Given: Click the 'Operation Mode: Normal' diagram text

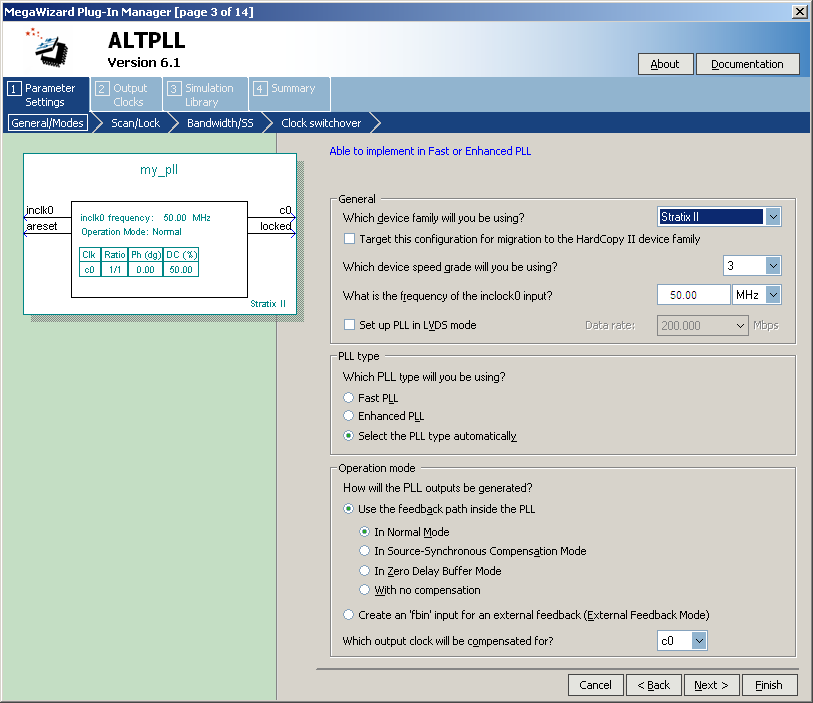Looking at the screenshot, I should tap(131, 232).
